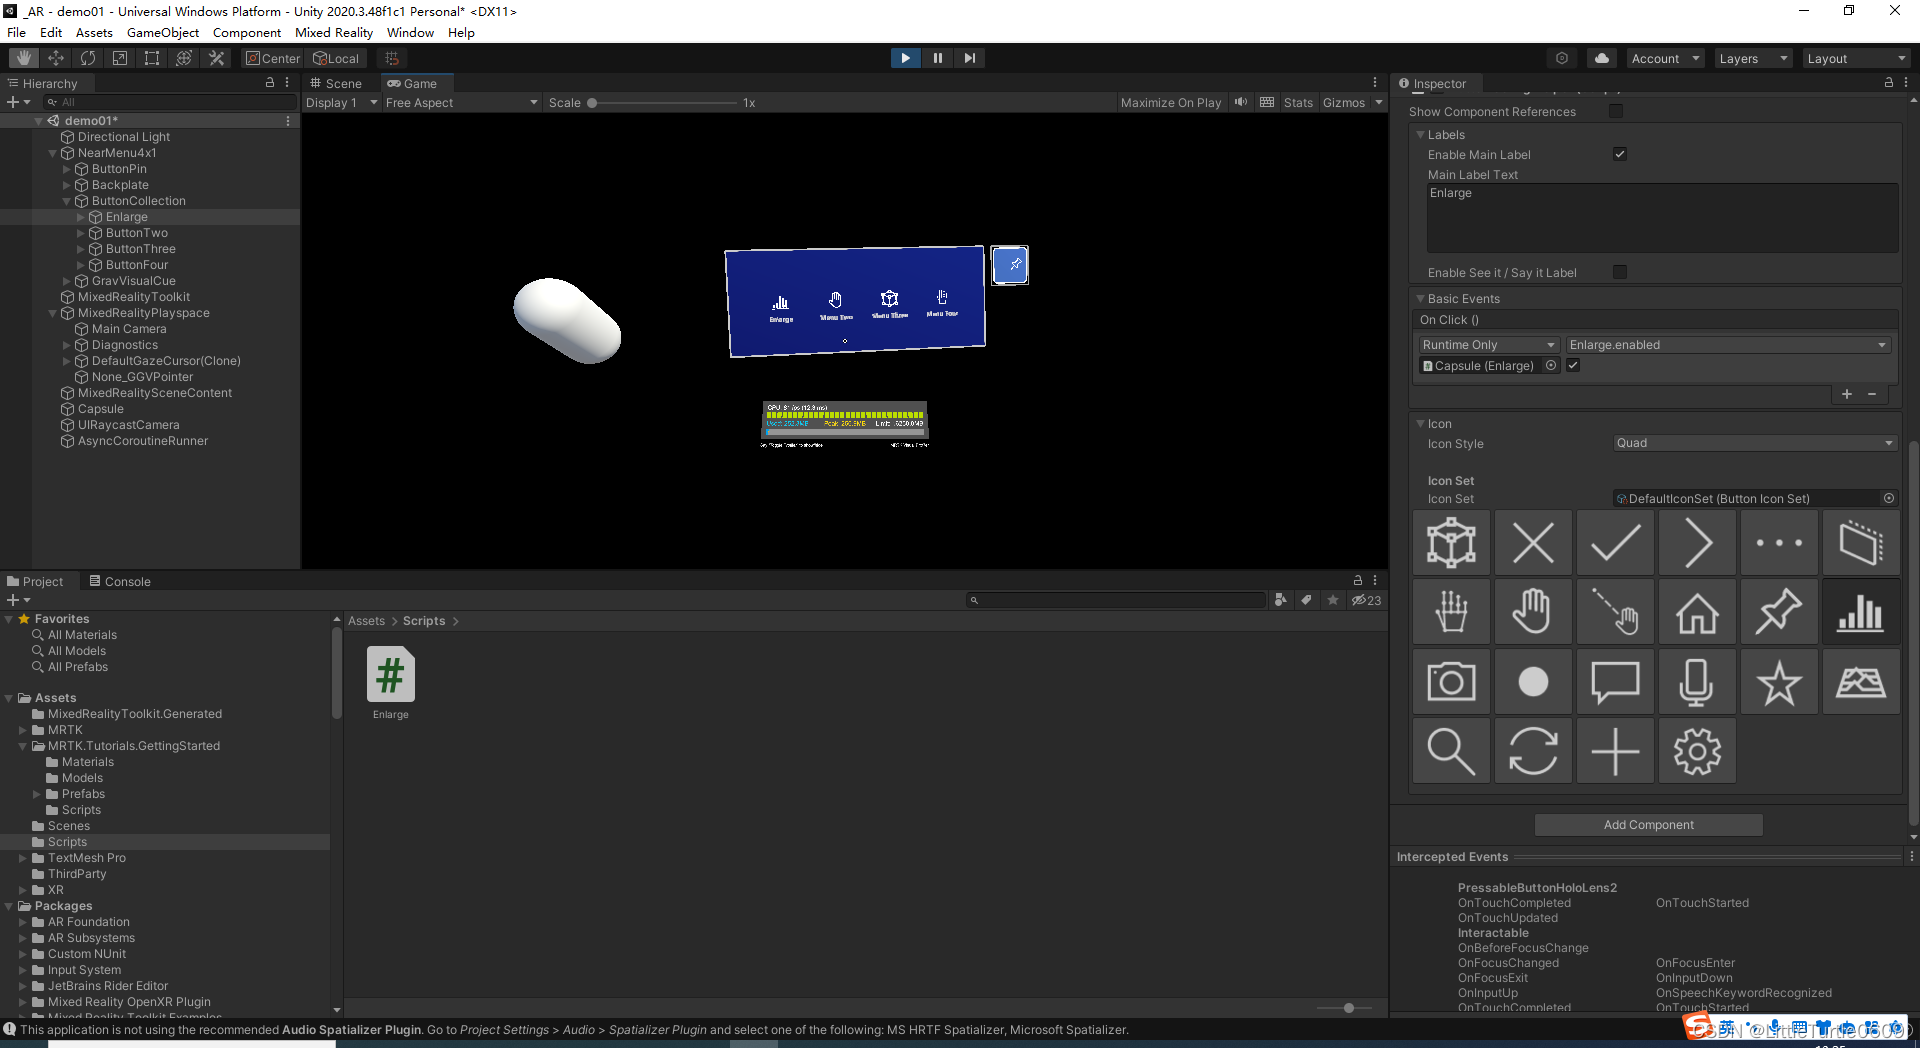Select the check mark icon in the Icon Set
1920x1048 pixels.
pos(1615,542)
